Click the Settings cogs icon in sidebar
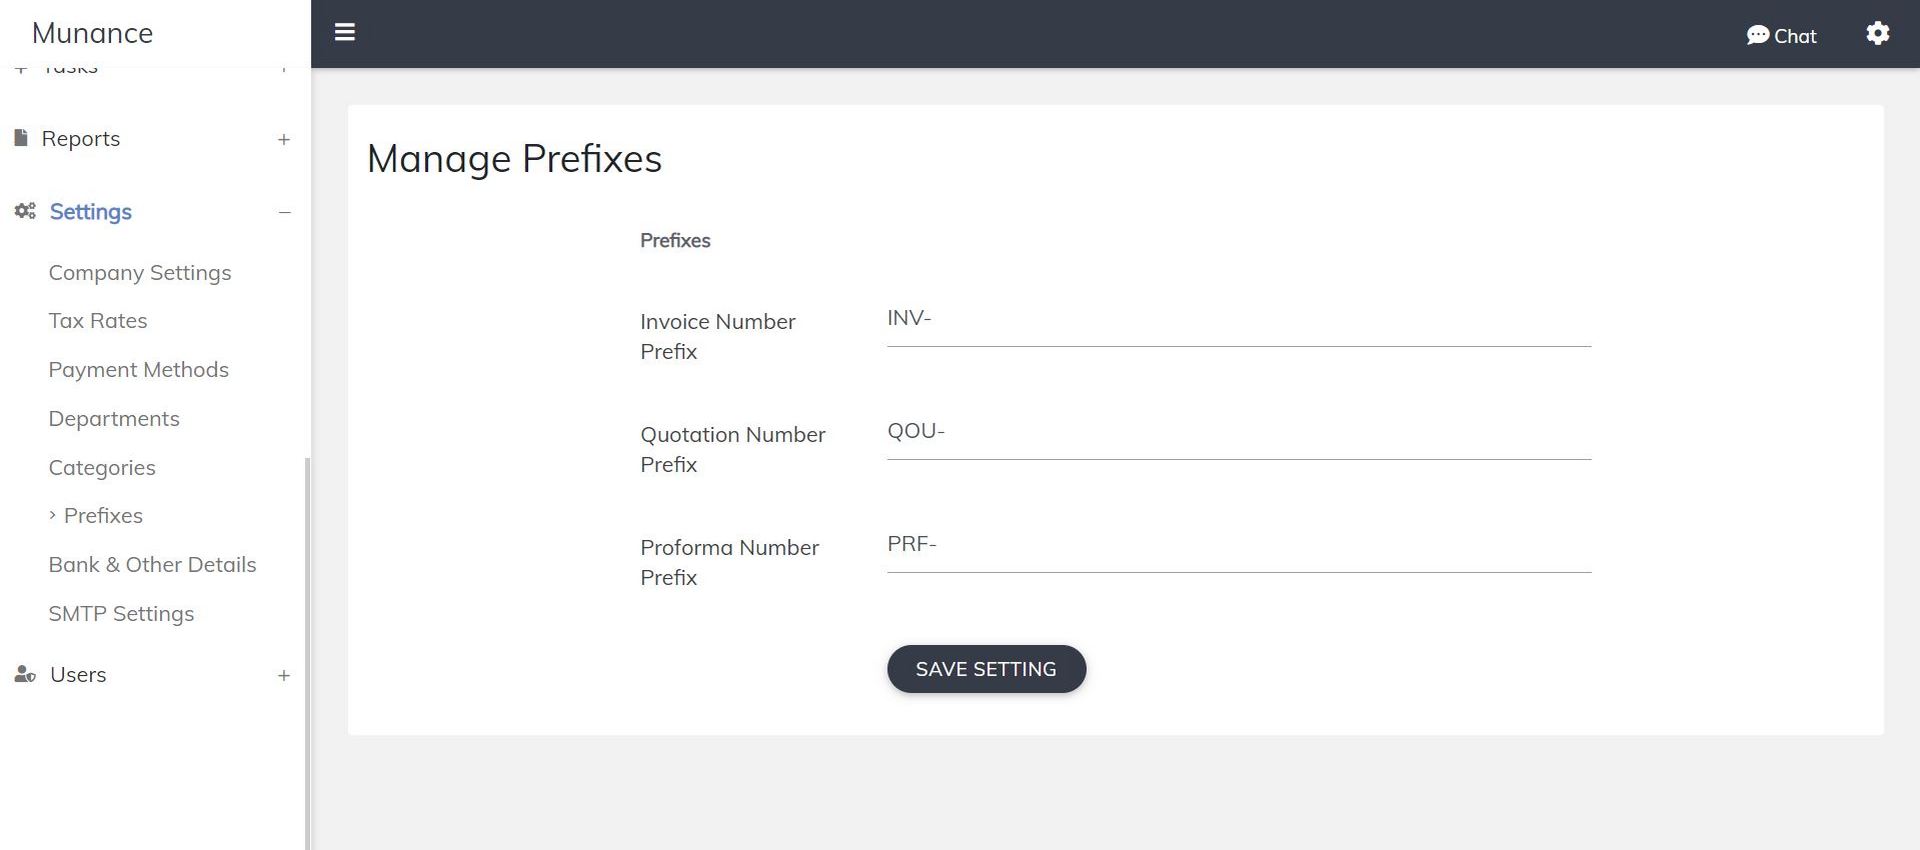 [x=25, y=211]
